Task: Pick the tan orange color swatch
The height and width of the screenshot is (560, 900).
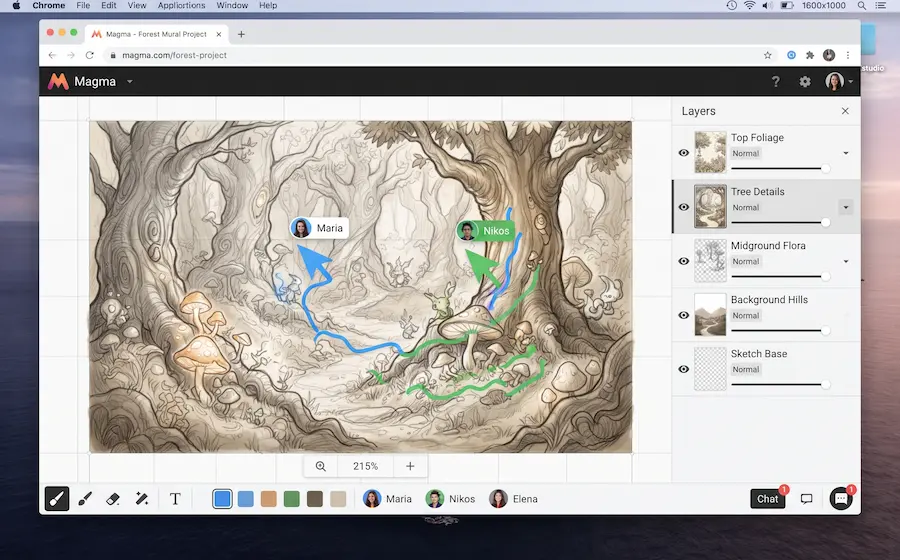Action: (x=269, y=499)
